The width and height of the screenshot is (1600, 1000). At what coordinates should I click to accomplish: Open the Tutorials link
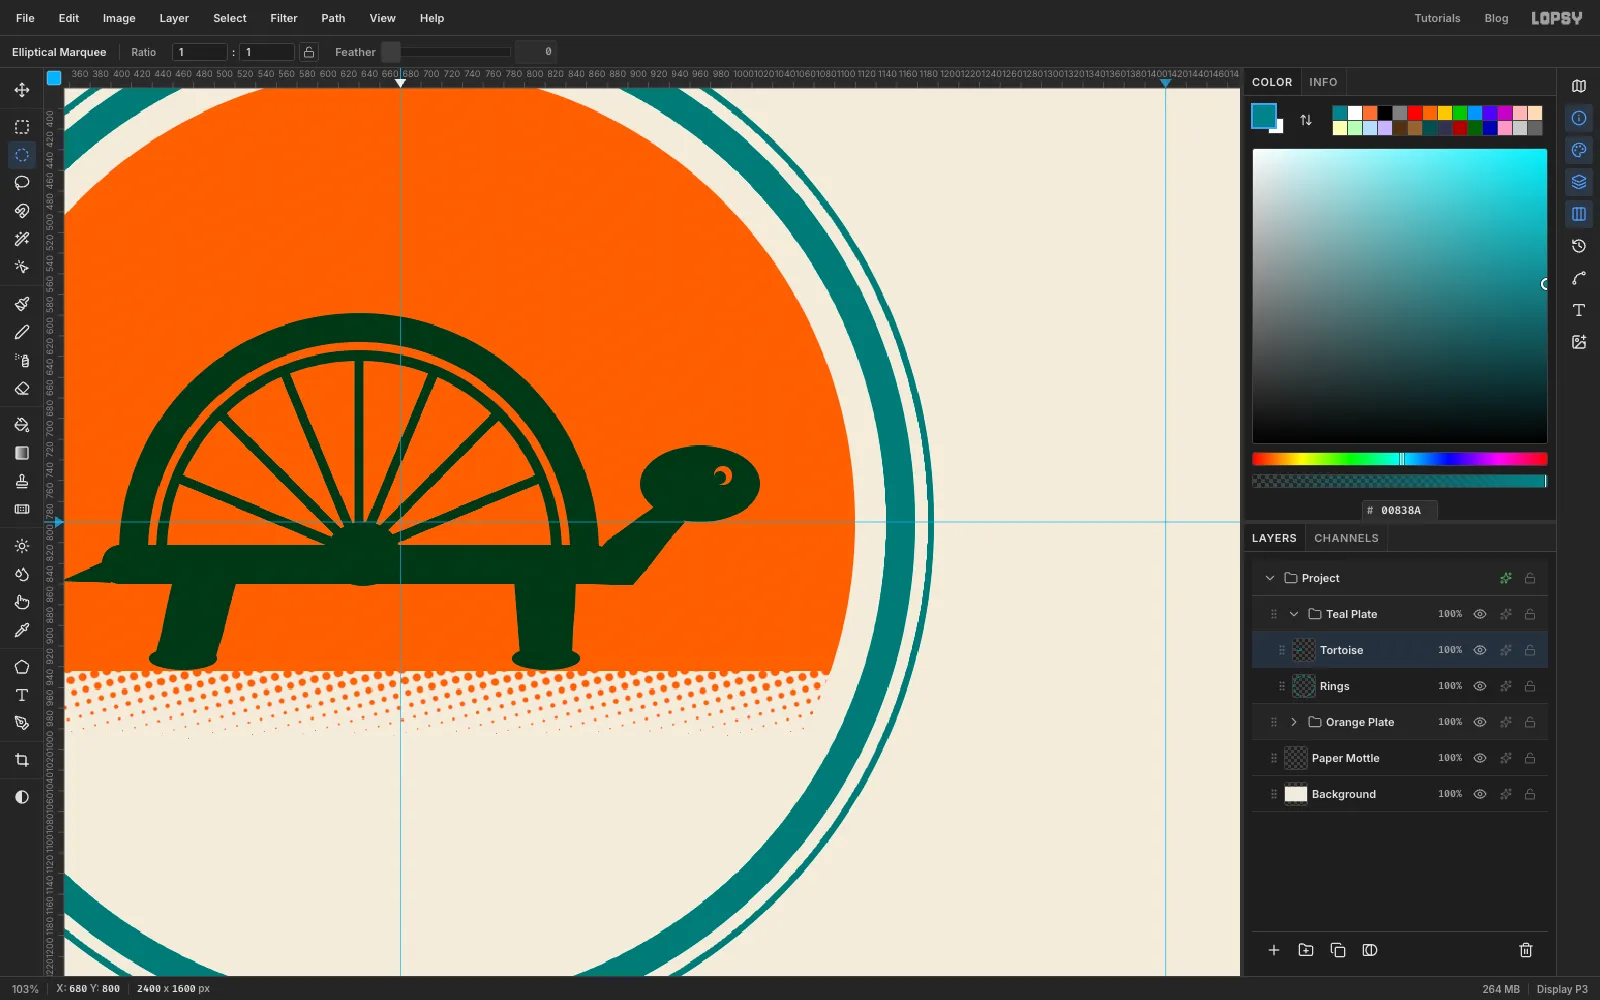point(1437,18)
